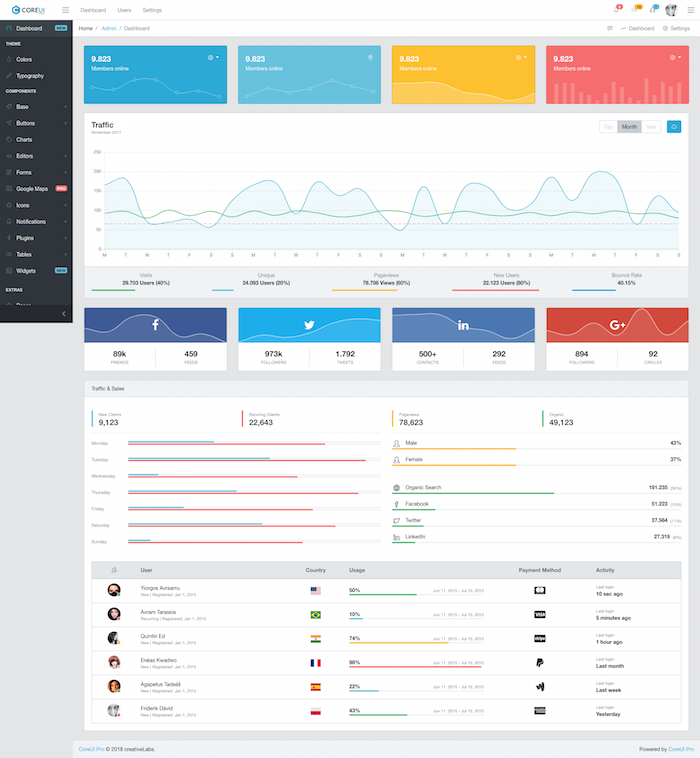Click the Widgets calculator icon in sidebar

click(9, 271)
